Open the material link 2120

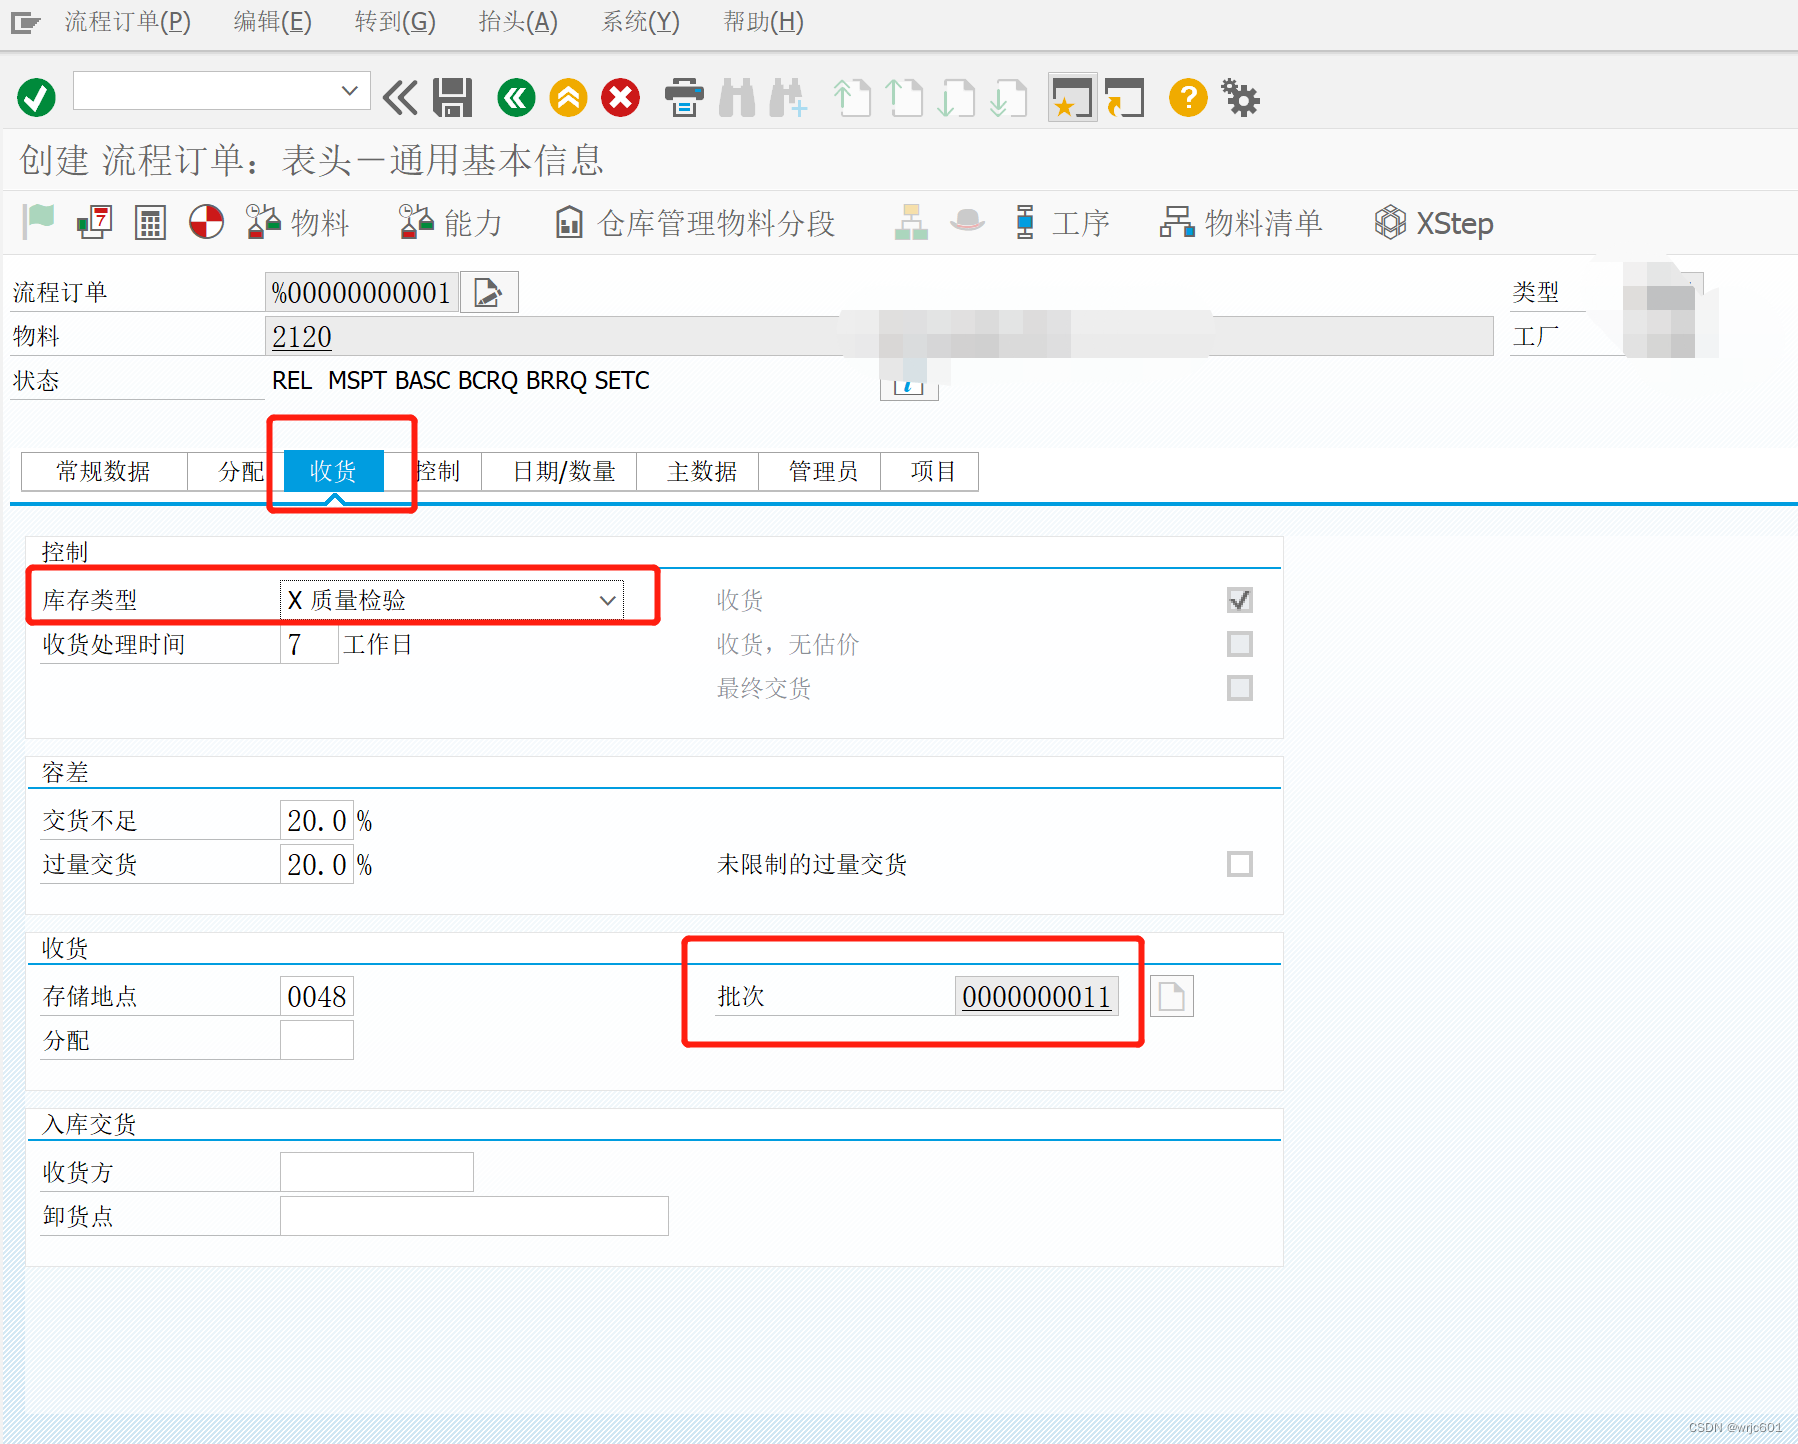(x=300, y=336)
